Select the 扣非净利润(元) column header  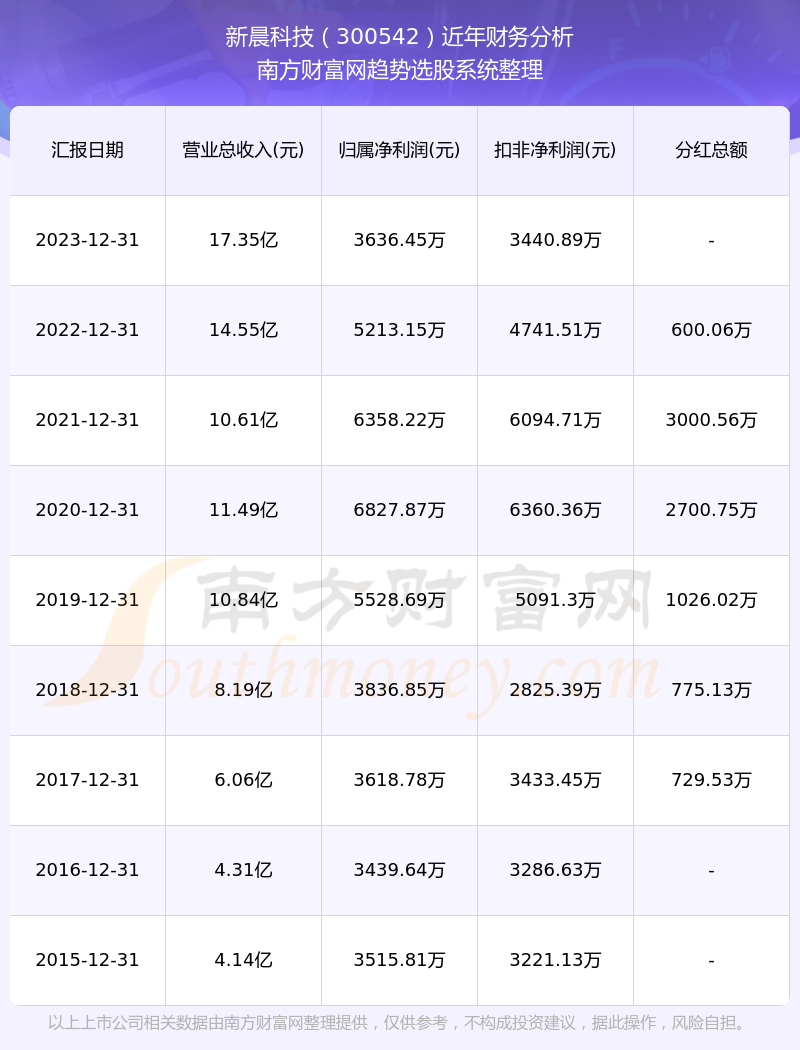click(x=556, y=150)
